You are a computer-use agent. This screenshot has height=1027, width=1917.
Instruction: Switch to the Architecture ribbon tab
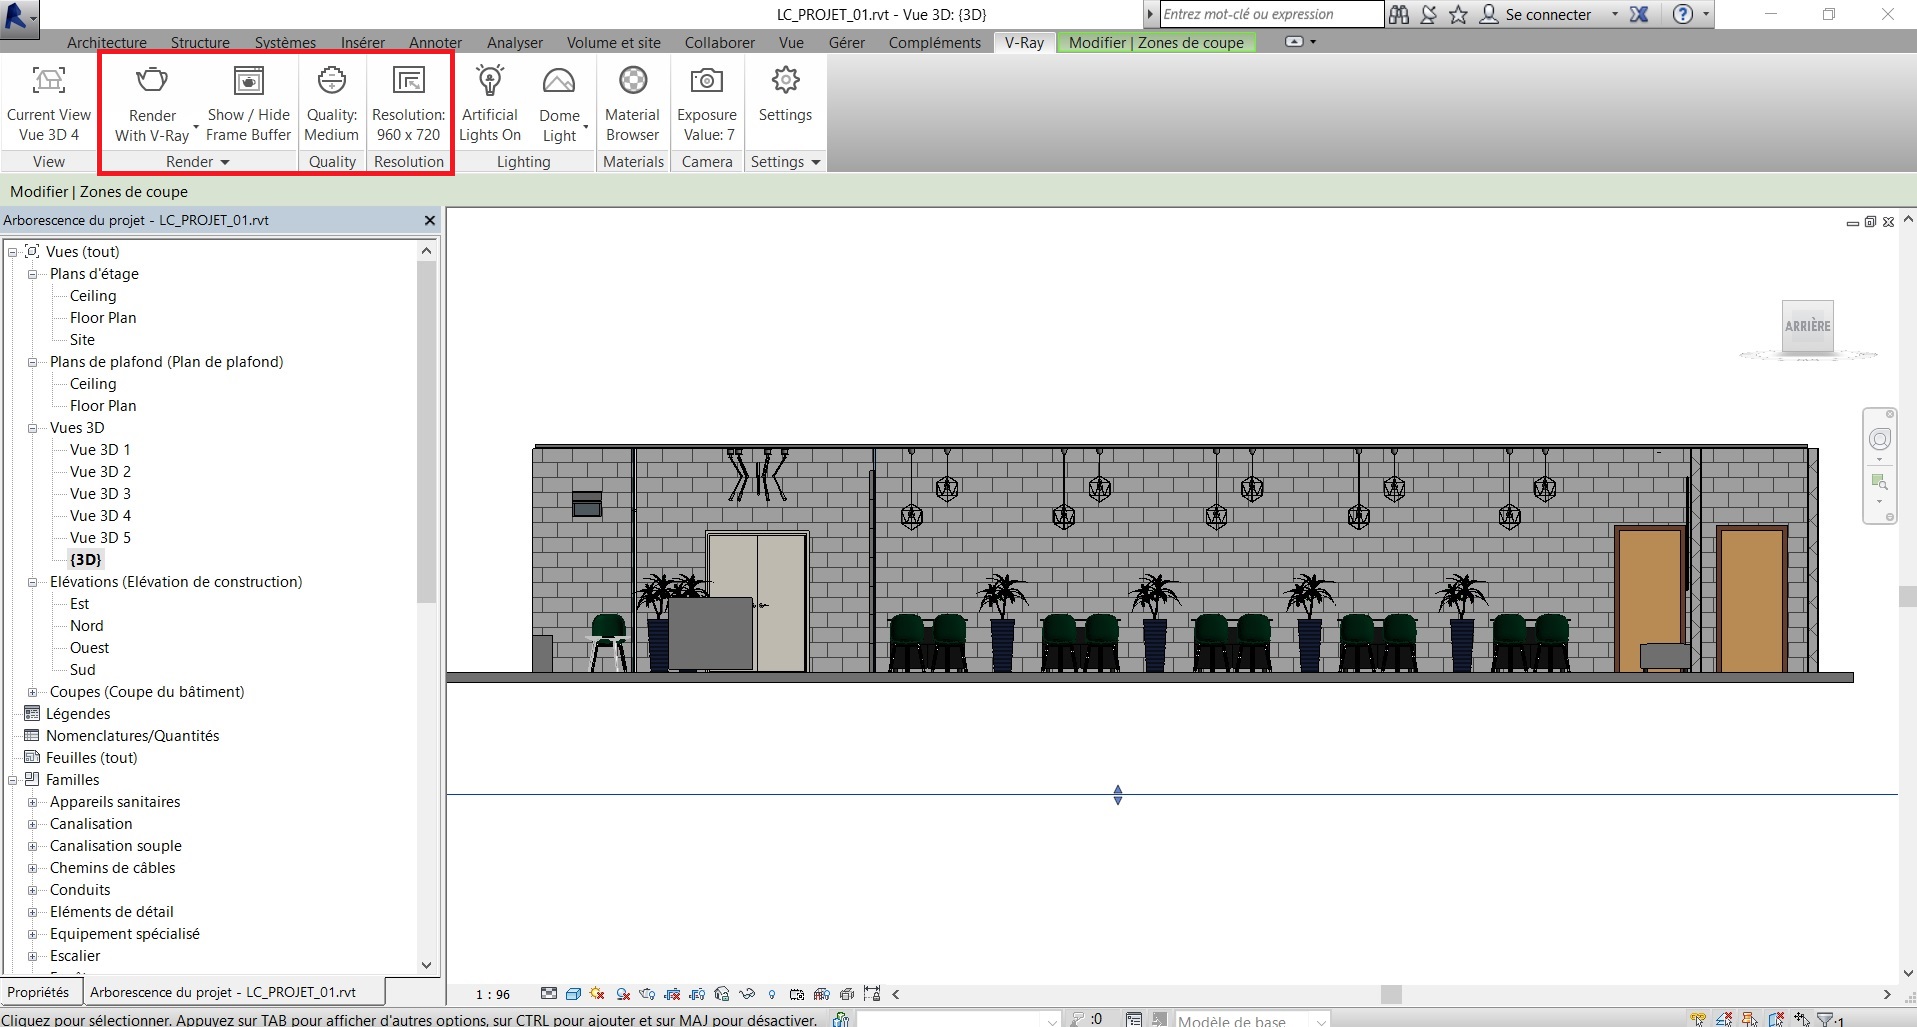106,42
